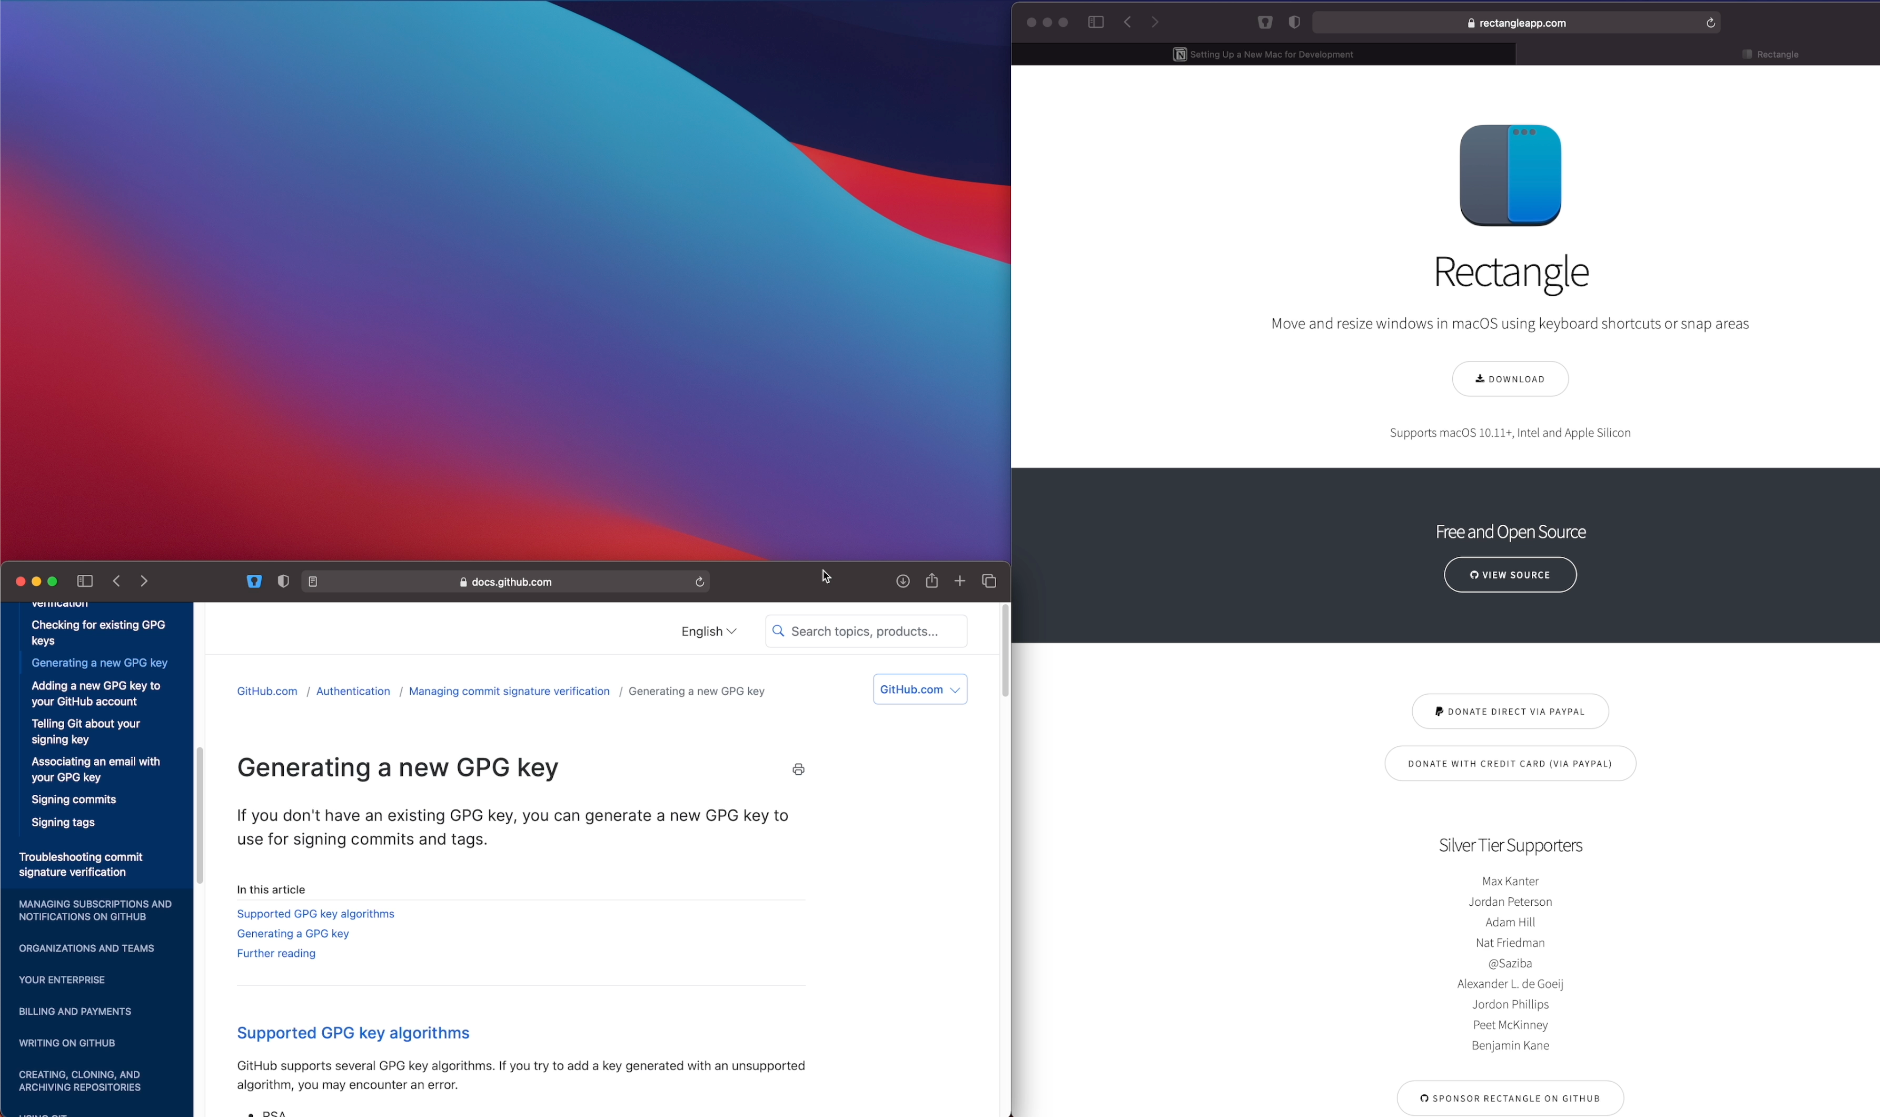Screen dimensions: 1880x1117
Task: Open privacy shield in rectangleapp.com window
Action: click(x=1295, y=22)
